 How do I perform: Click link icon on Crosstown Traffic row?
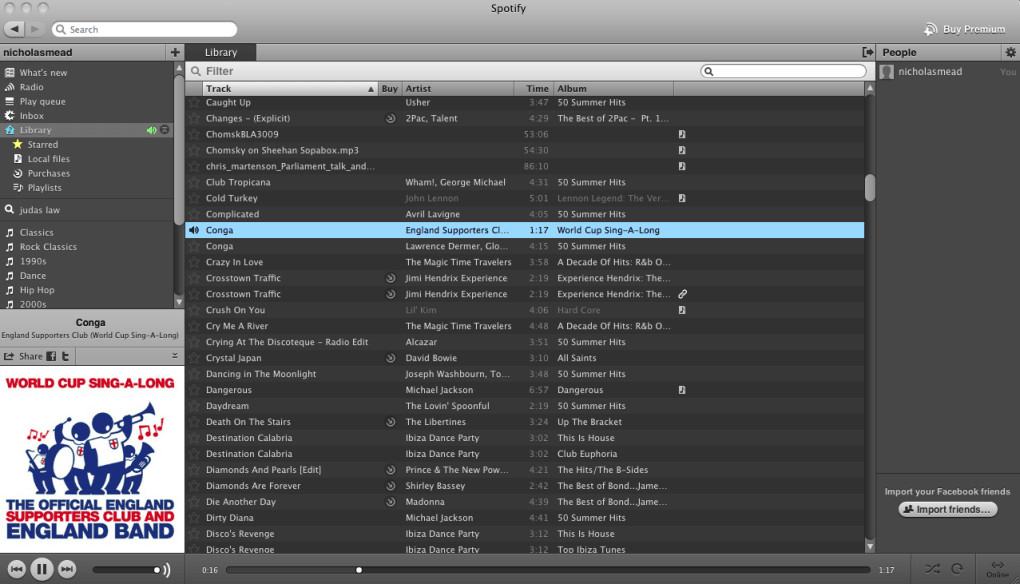click(x=682, y=294)
